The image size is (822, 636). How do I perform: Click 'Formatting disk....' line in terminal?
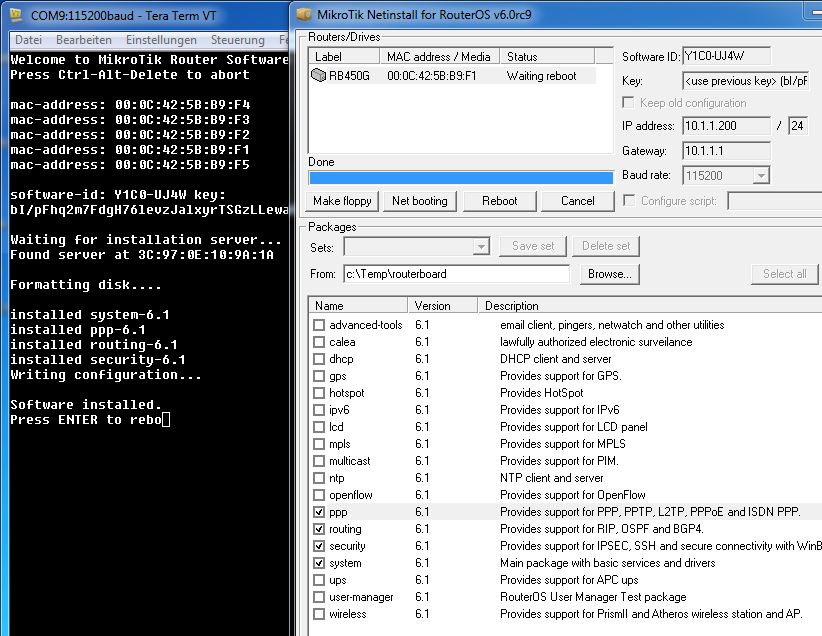tap(86, 285)
